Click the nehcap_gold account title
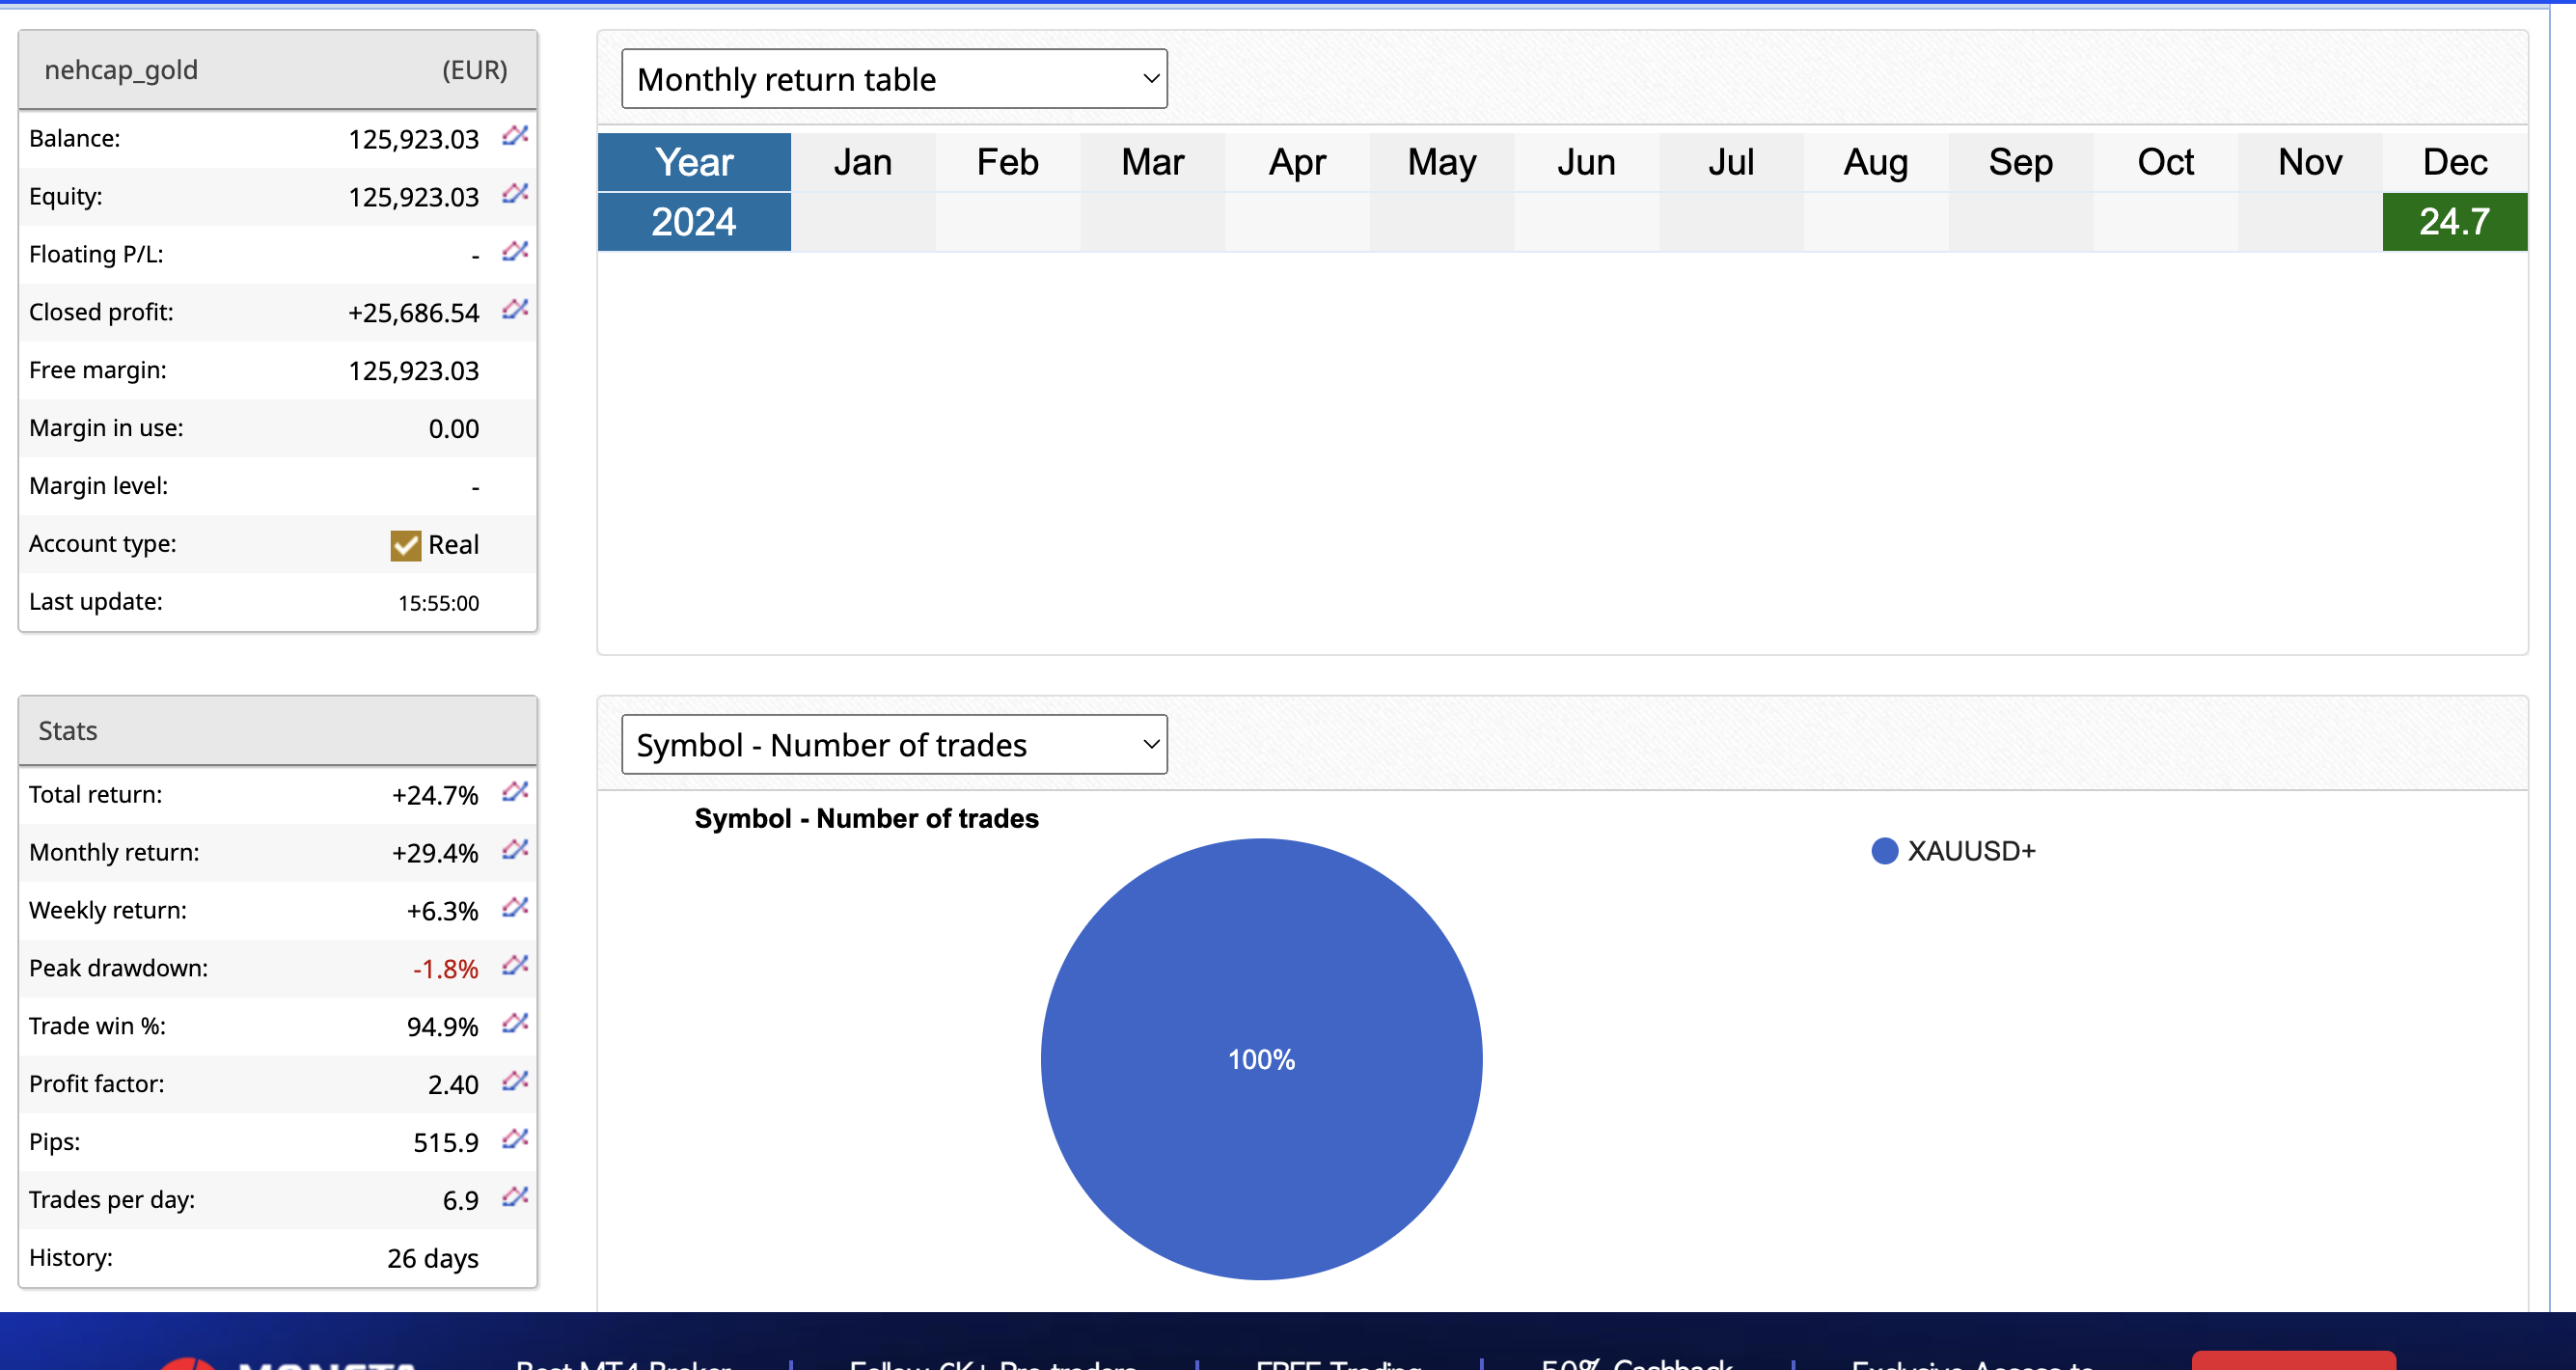This screenshot has width=2576, height=1370. click(x=121, y=70)
